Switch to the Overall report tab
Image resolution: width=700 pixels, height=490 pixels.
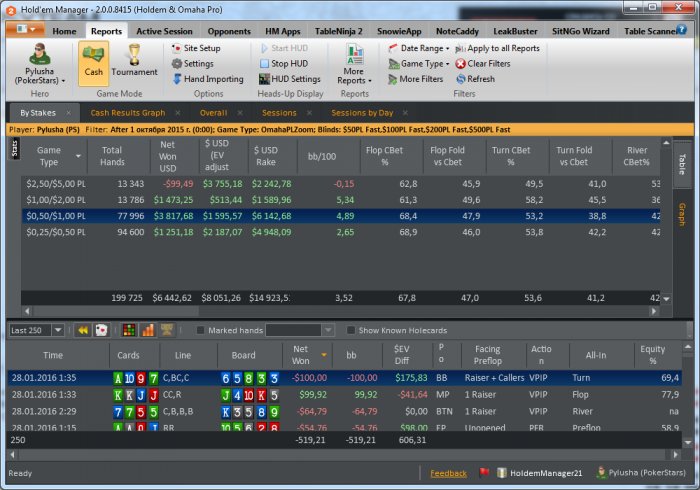point(213,113)
